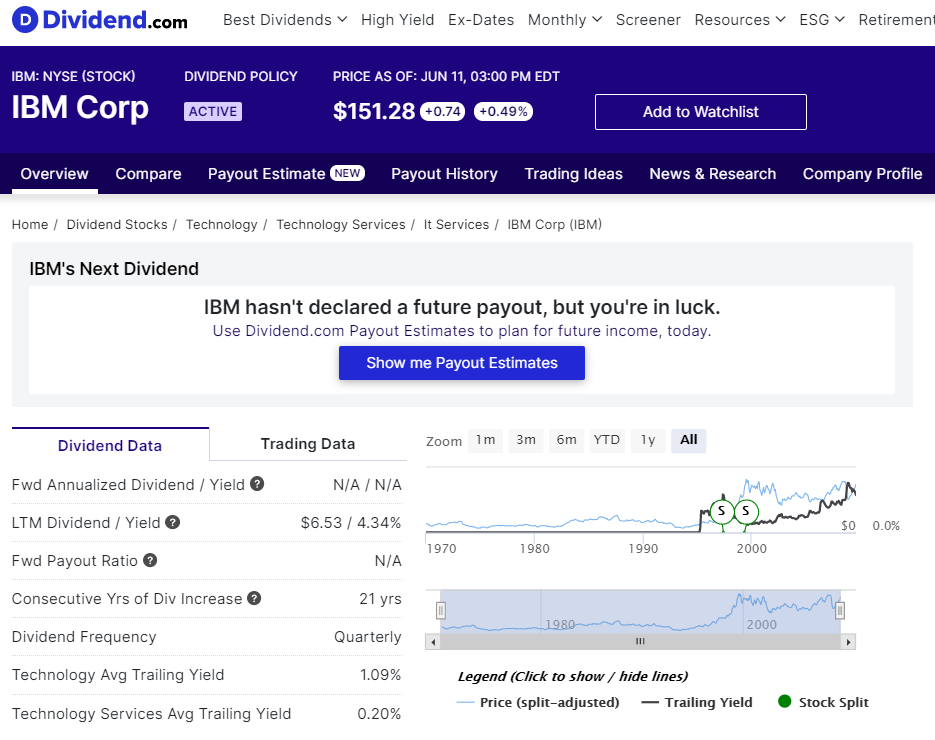Click the +0.49% percent change badge
This screenshot has height=740, width=935.
(503, 112)
